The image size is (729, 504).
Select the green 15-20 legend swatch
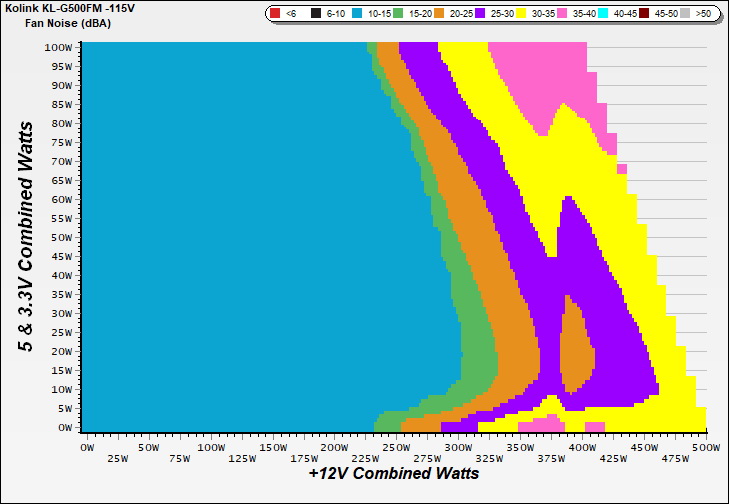coord(400,14)
